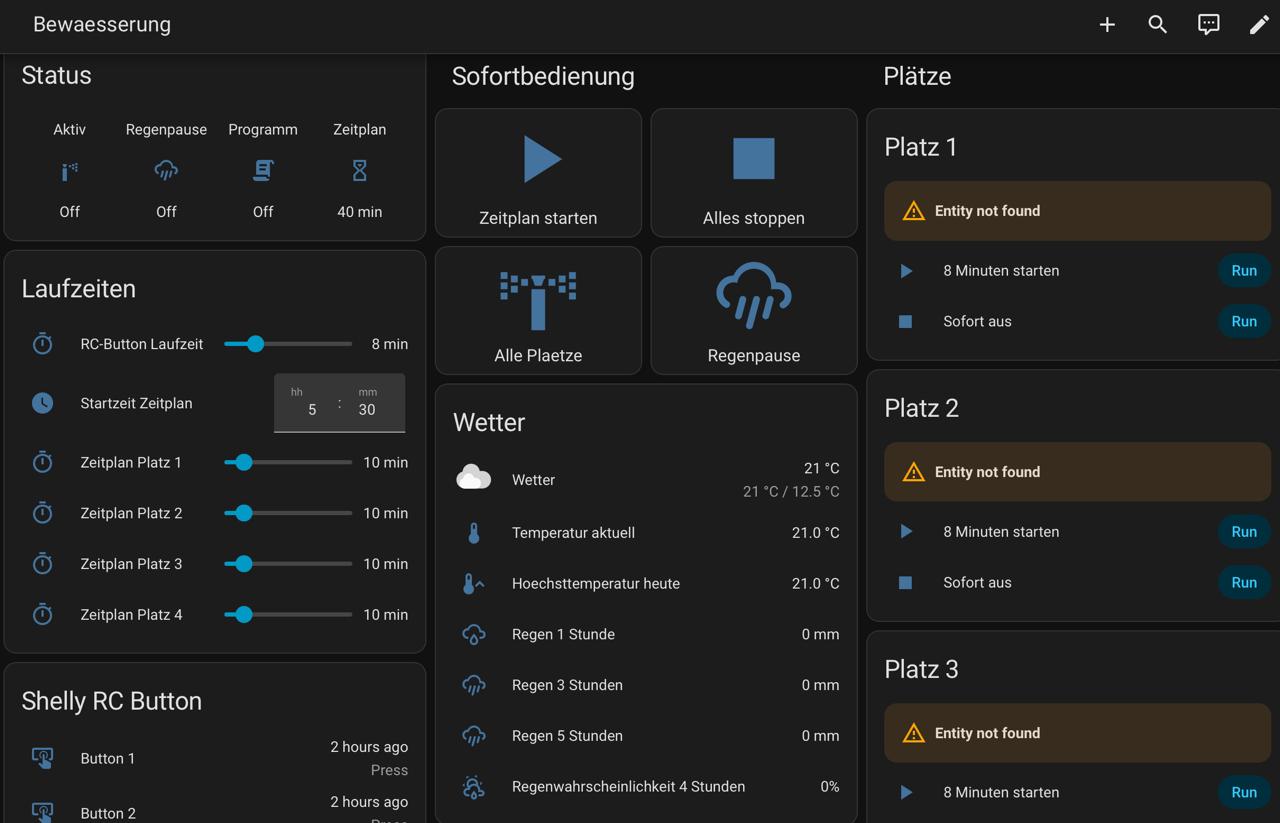This screenshot has width=1280, height=823.
Task: Click the Regen 5 Stunden rain icon
Action: (474, 736)
